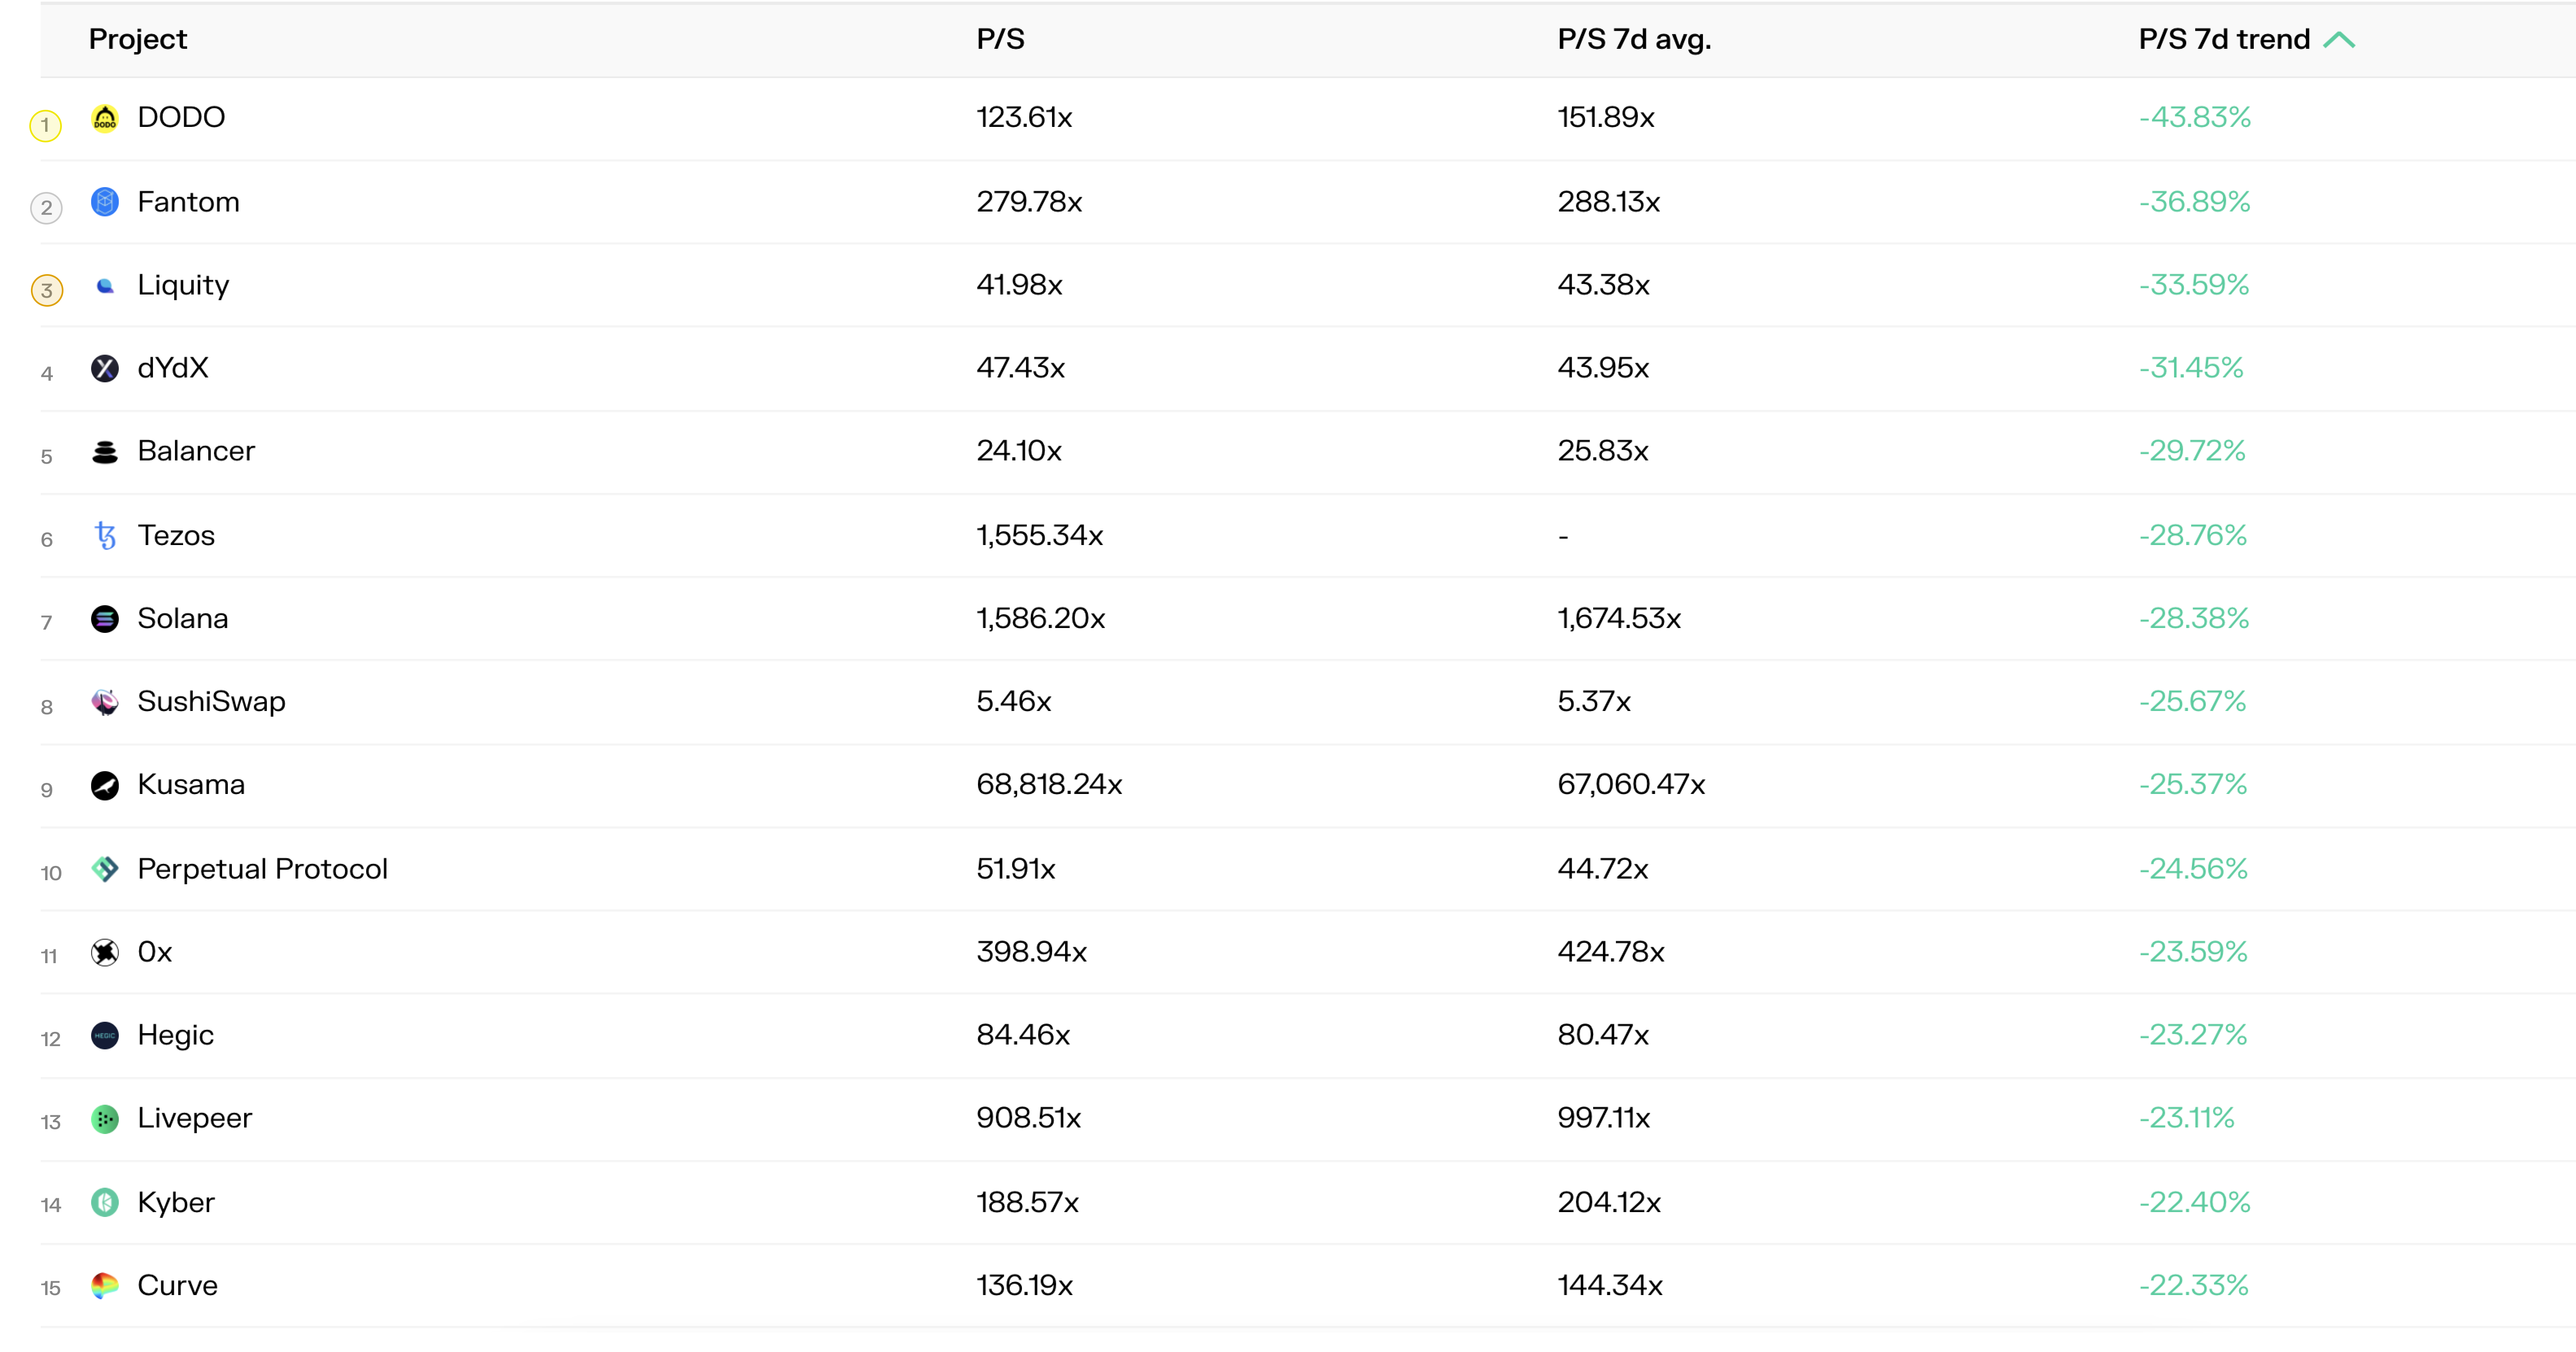Click the dYdX logo icon
The height and width of the screenshot is (1352, 2576).
click(x=105, y=368)
